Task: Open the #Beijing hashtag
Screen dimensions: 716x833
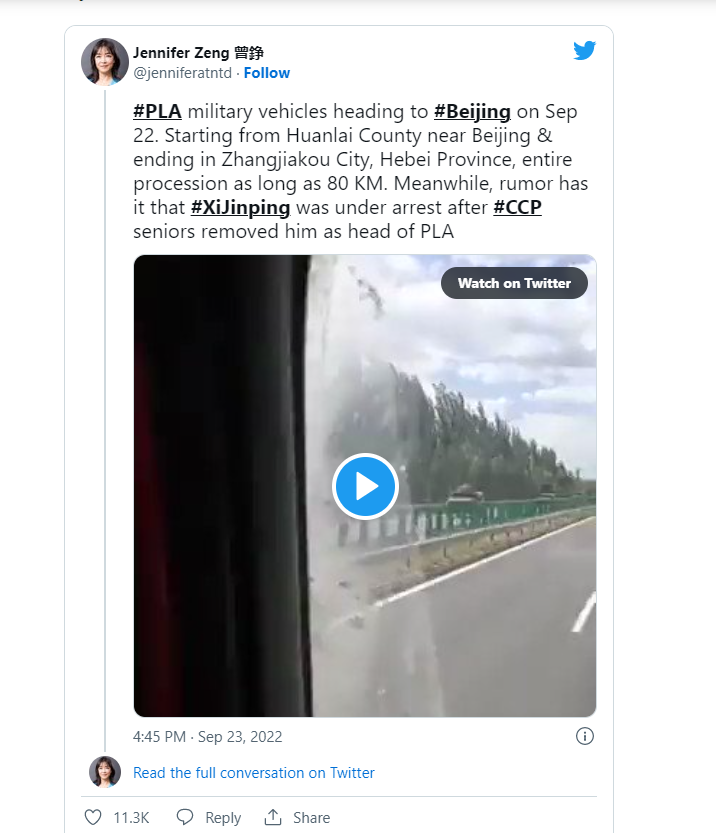Action: point(473,112)
